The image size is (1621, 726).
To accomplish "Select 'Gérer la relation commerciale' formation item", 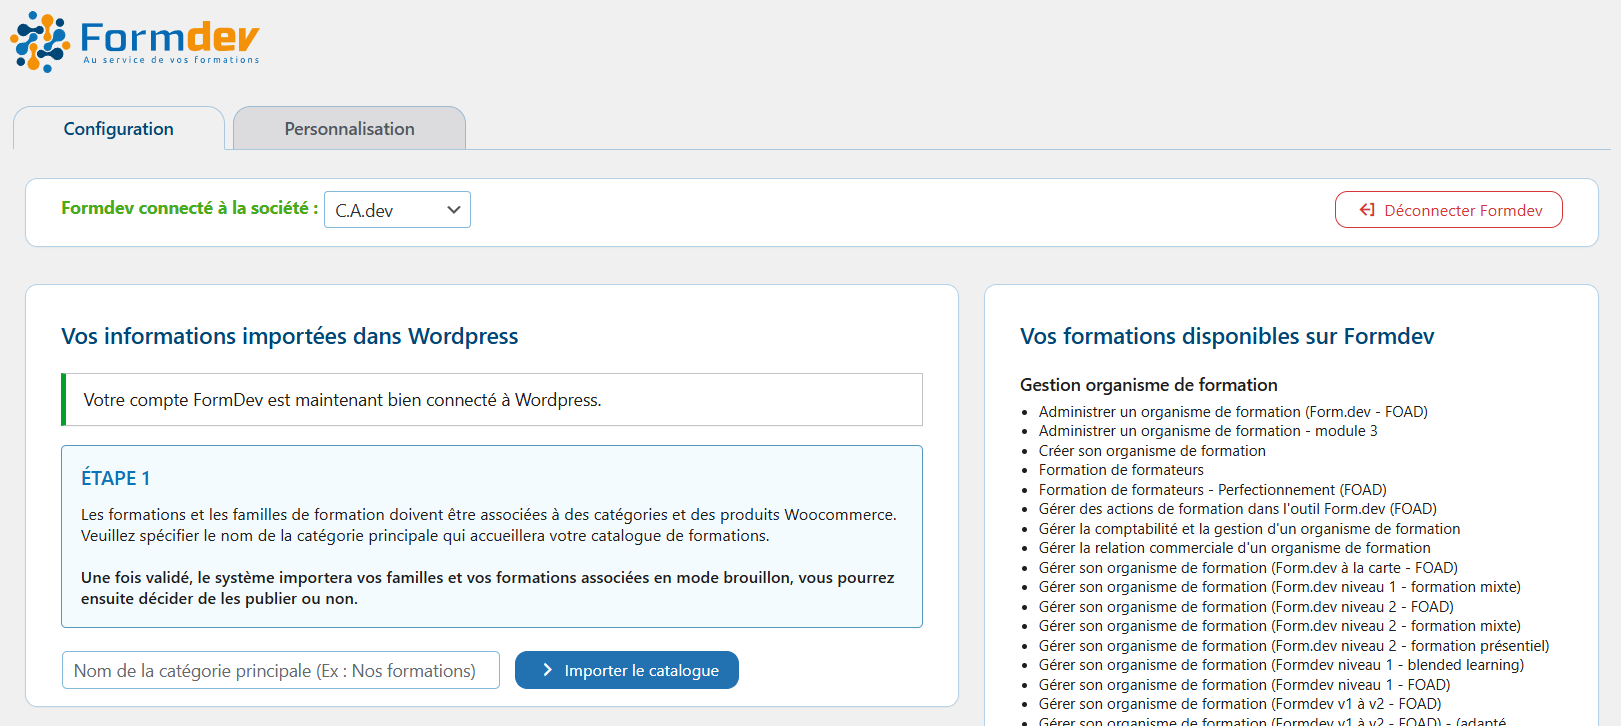I will 1234,548.
